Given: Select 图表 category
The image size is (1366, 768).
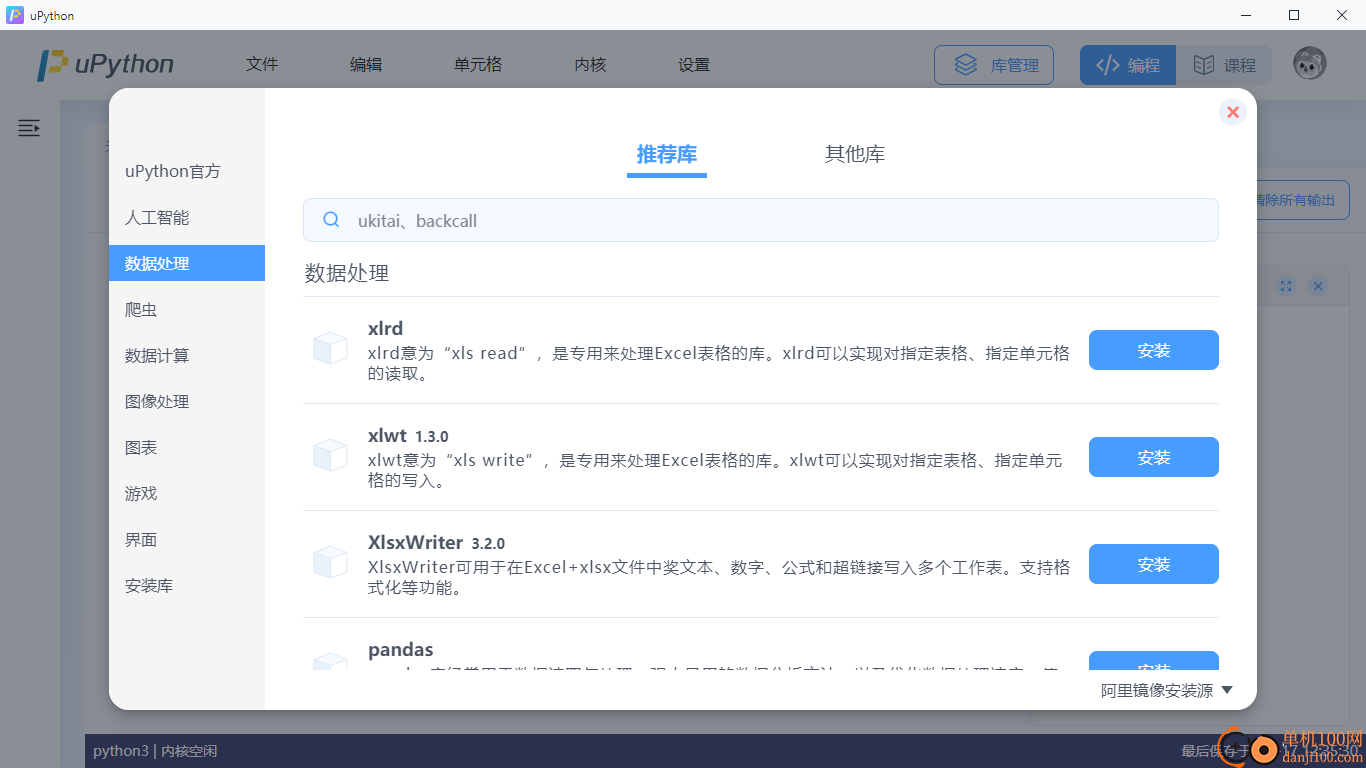Looking at the screenshot, I should tap(187, 447).
